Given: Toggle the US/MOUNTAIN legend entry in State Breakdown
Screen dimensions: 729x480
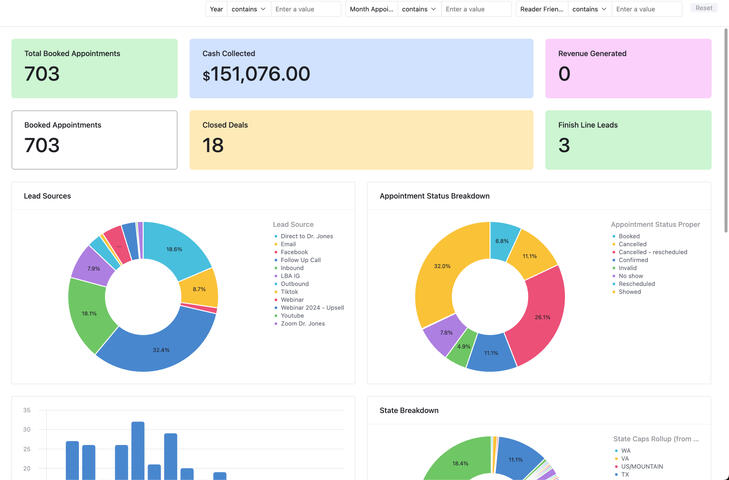Looking at the screenshot, I should pyautogui.click(x=641, y=466).
